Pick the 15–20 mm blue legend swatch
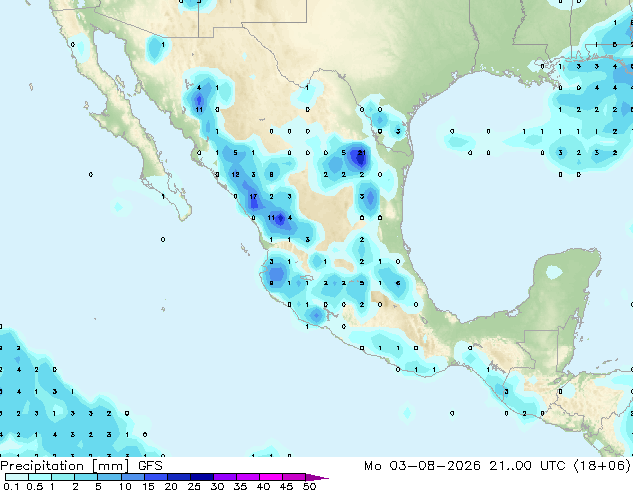This screenshot has height=490, width=634. point(155,477)
